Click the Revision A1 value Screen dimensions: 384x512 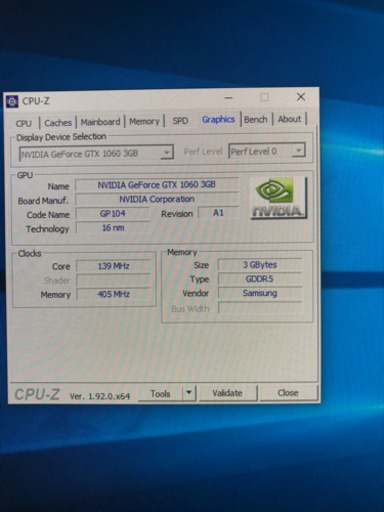click(x=218, y=213)
